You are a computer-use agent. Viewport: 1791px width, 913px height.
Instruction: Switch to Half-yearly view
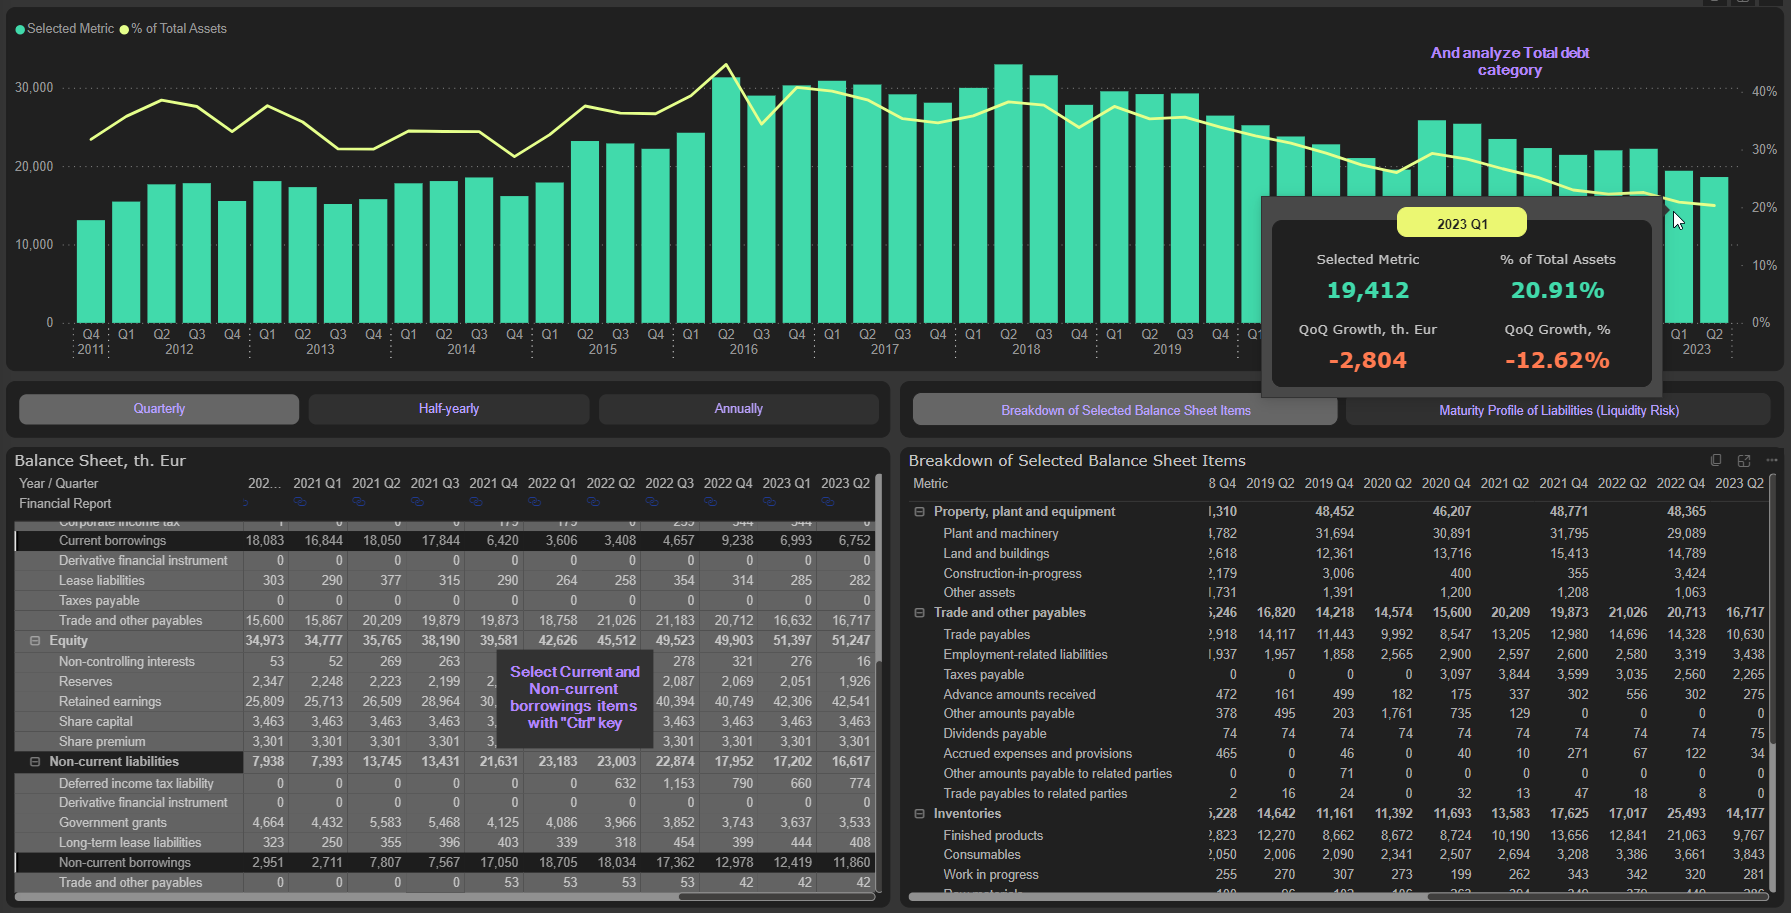(x=448, y=409)
